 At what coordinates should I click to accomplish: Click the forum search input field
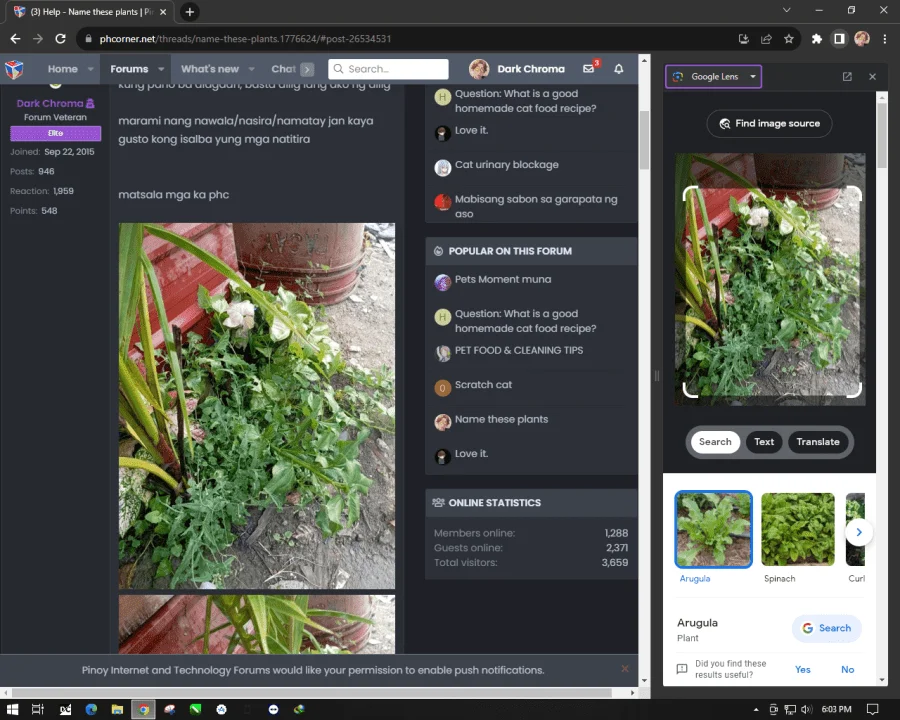click(388, 69)
